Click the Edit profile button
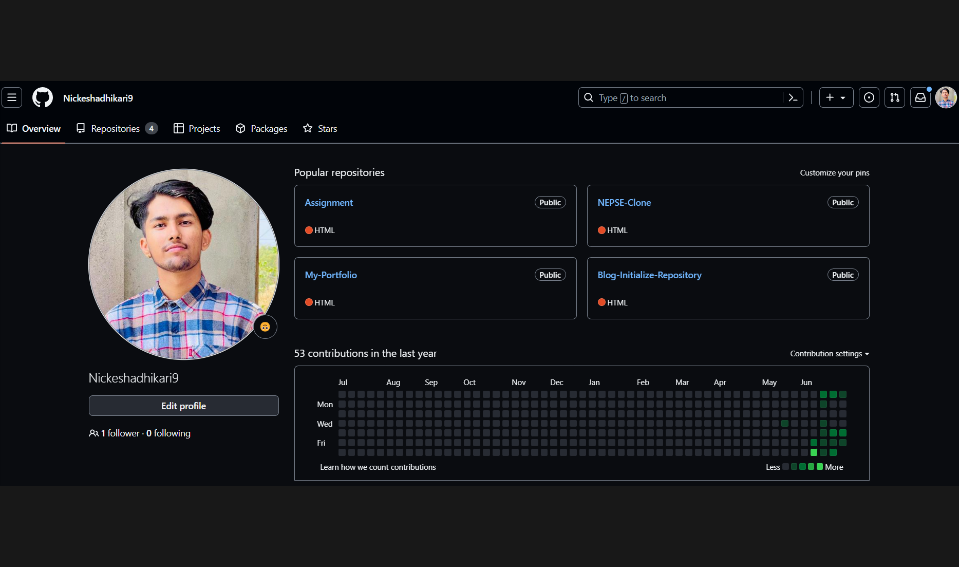959x567 pixels. [x=183, y=406]
